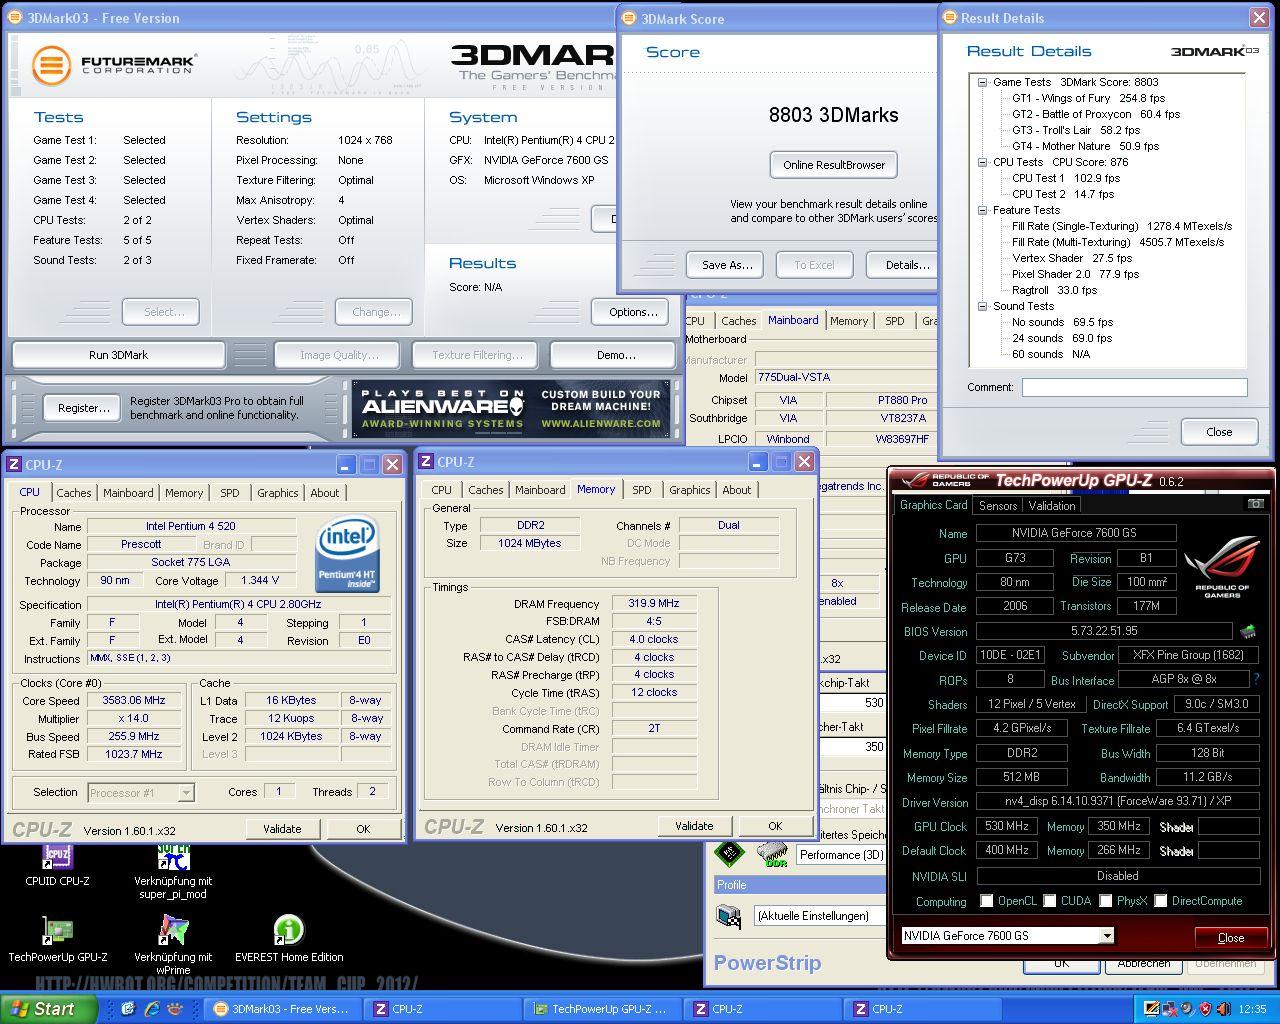Click the PowerStrip DDR memory icon

(772, 854)
